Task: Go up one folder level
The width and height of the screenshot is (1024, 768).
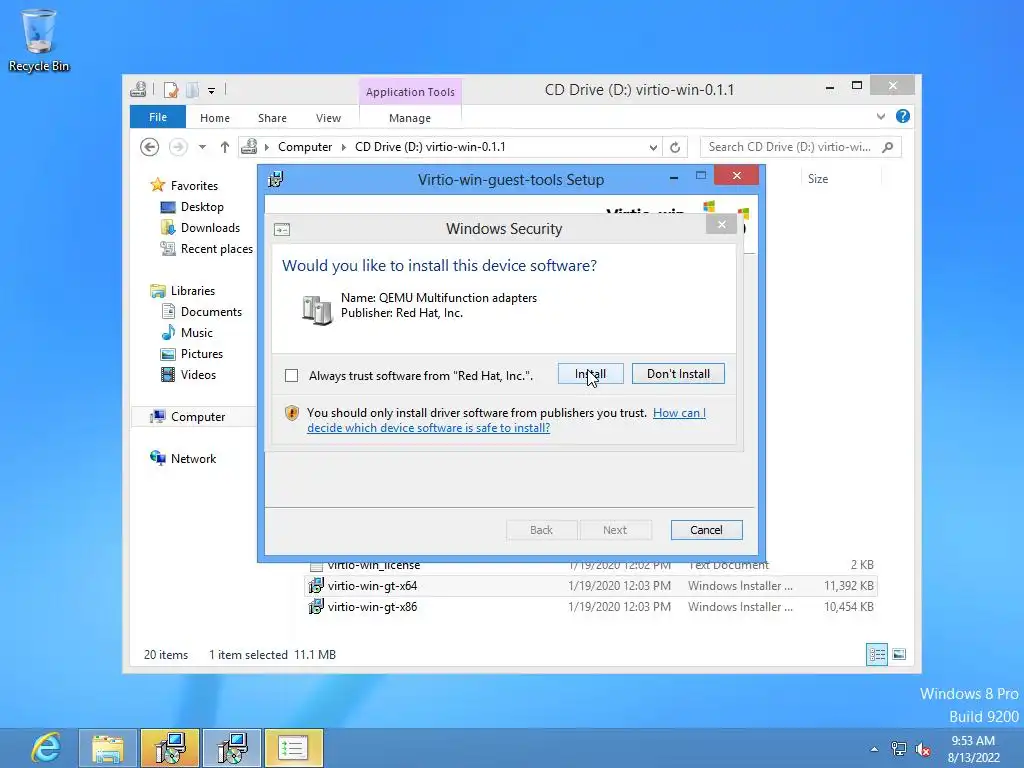Action: (225, 147)
